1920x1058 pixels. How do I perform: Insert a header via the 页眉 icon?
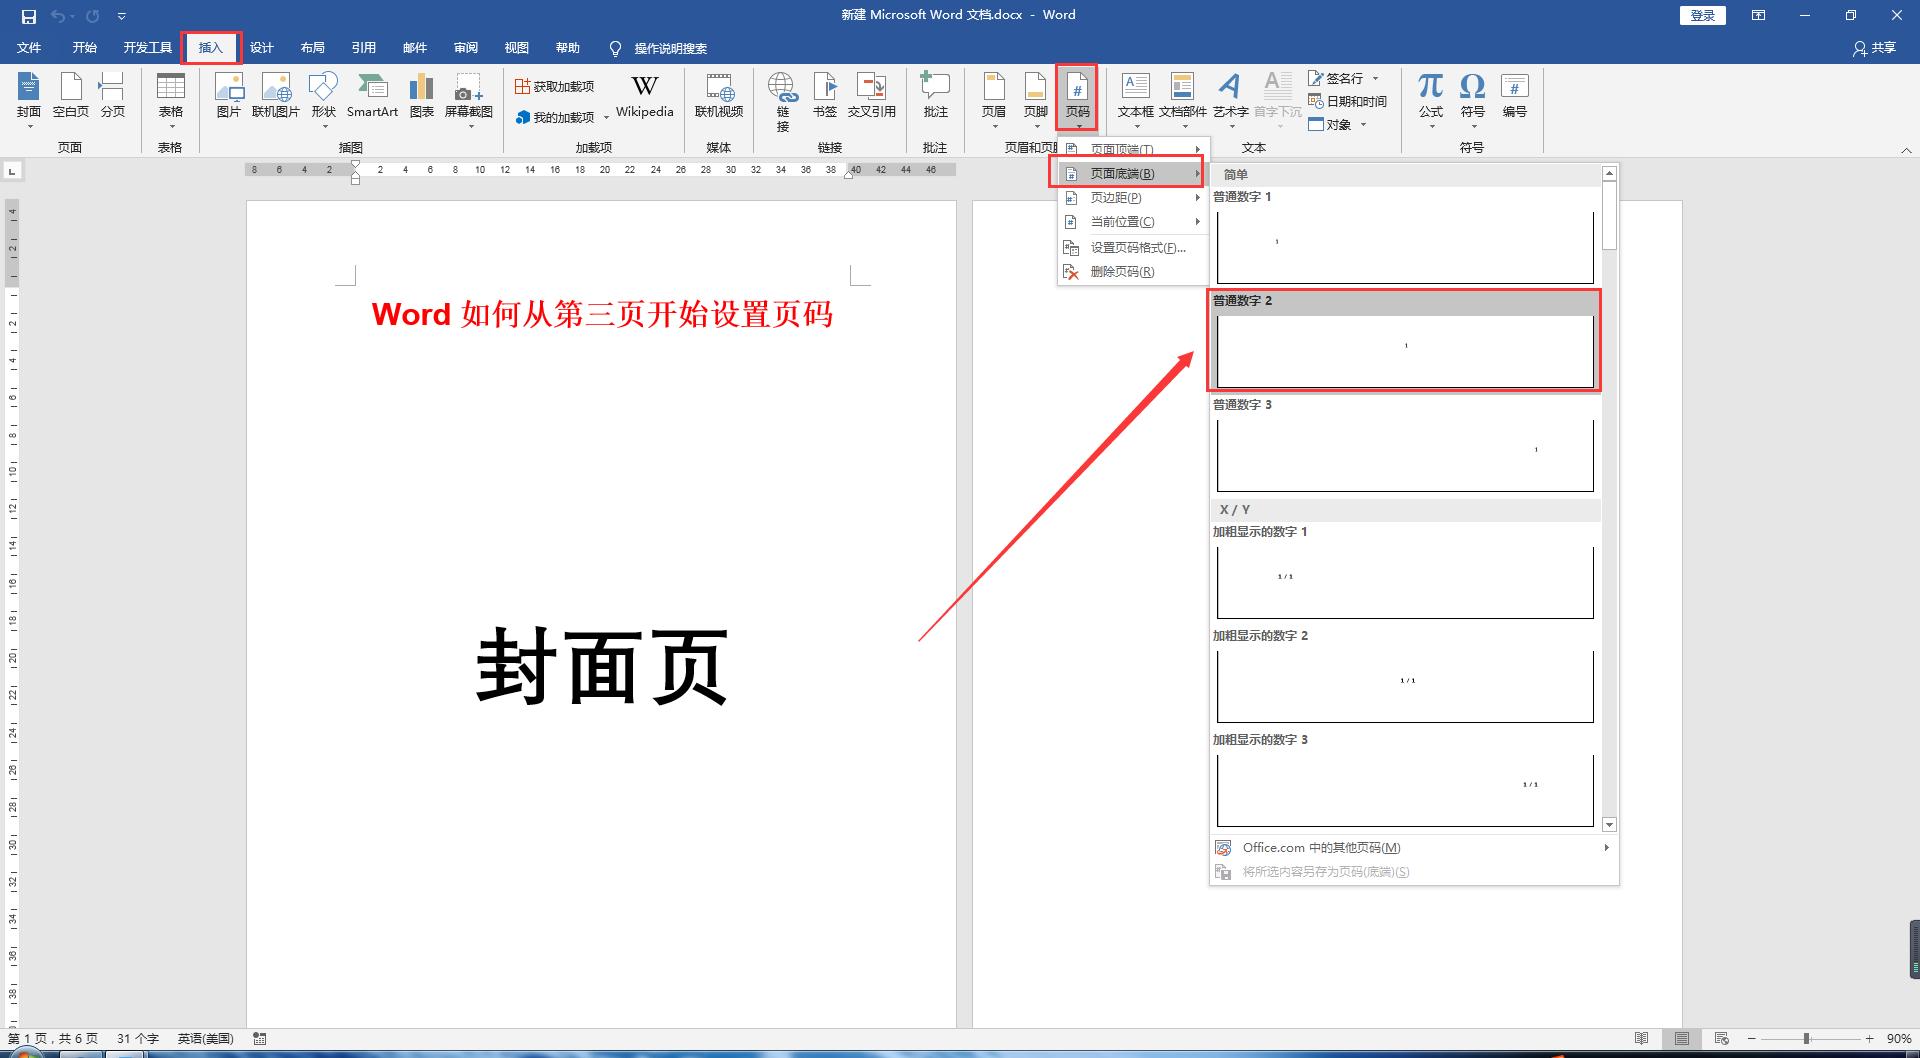tap(993, 97)
